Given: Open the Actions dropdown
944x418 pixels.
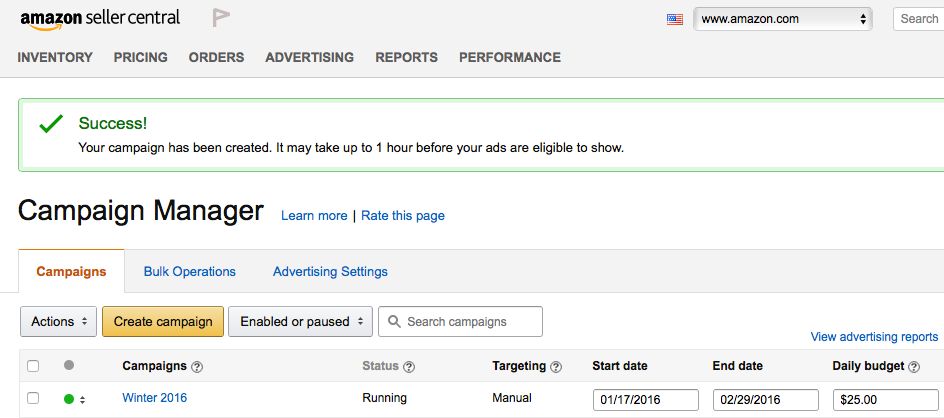Looking at the screenshot, I should 58,322.
